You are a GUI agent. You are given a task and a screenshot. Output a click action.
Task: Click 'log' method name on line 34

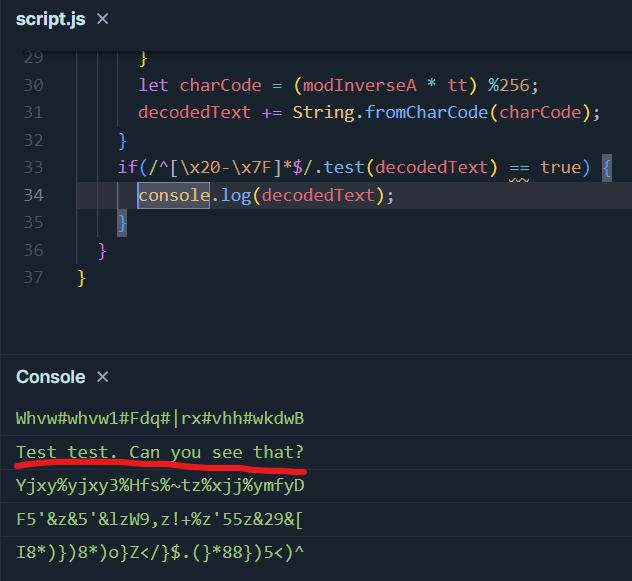[236, 196]
